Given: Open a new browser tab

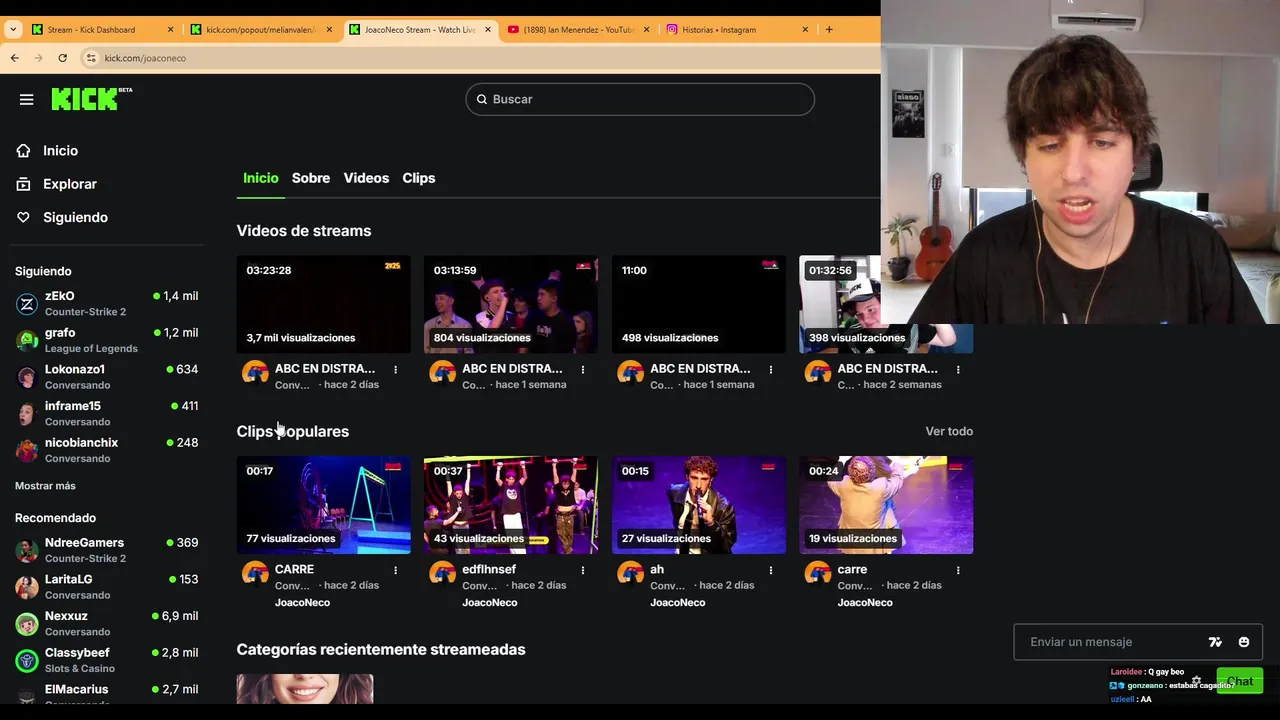Looking at the screenshot, I should (829, 29).
